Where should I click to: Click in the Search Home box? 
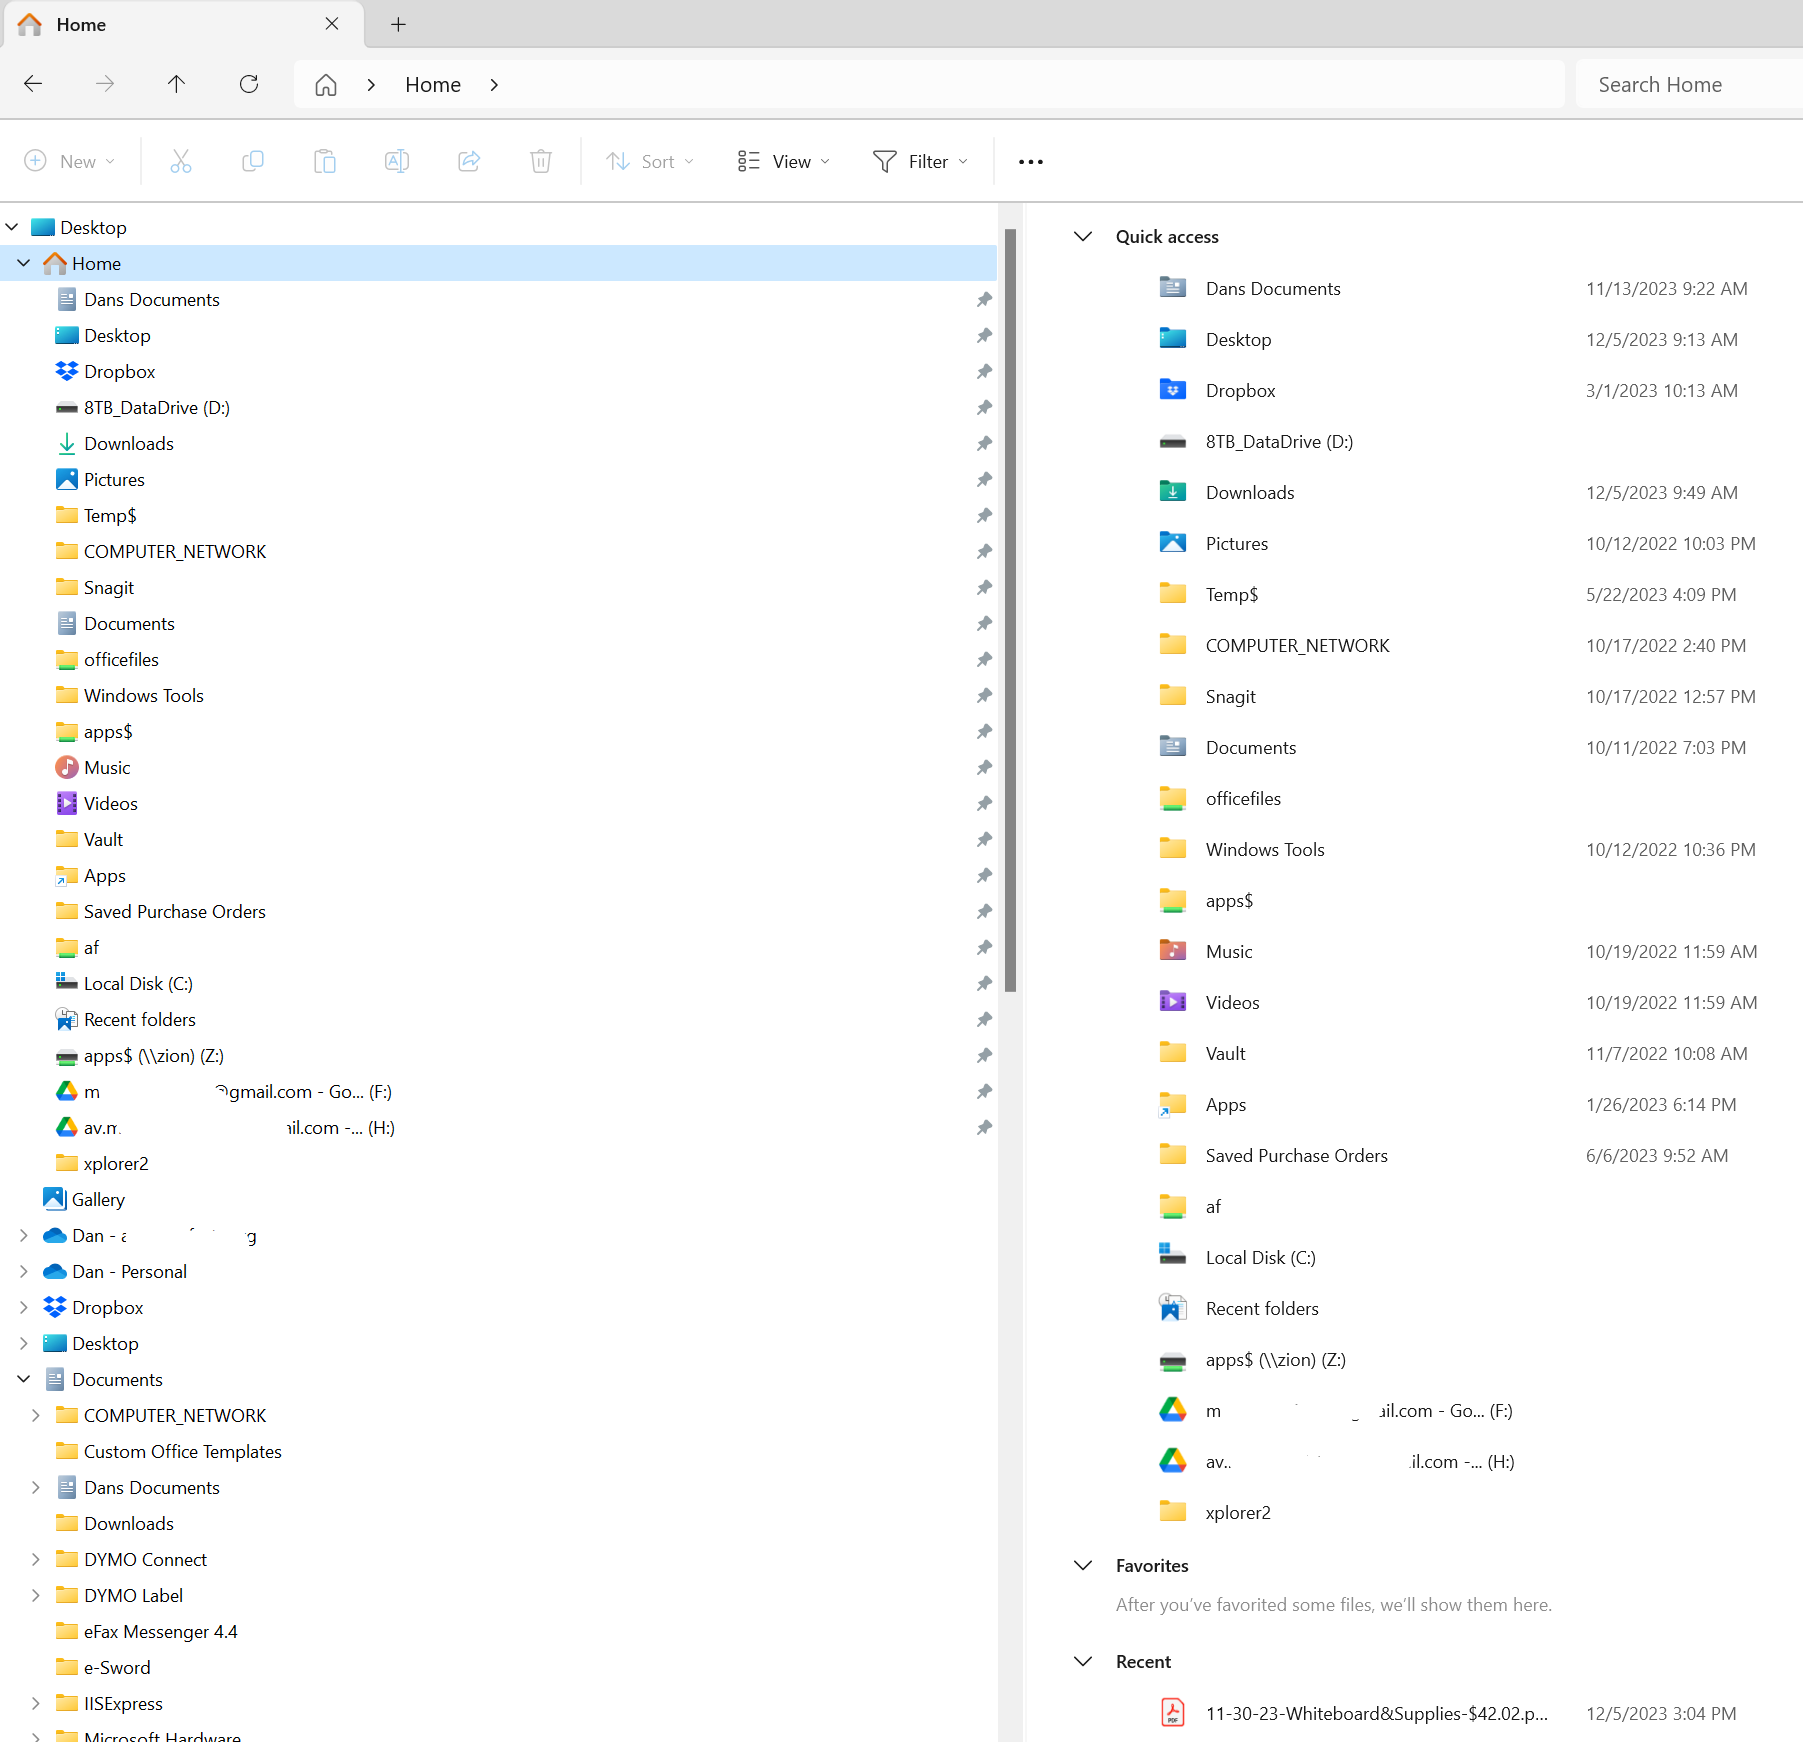(x=1689, y=85)
